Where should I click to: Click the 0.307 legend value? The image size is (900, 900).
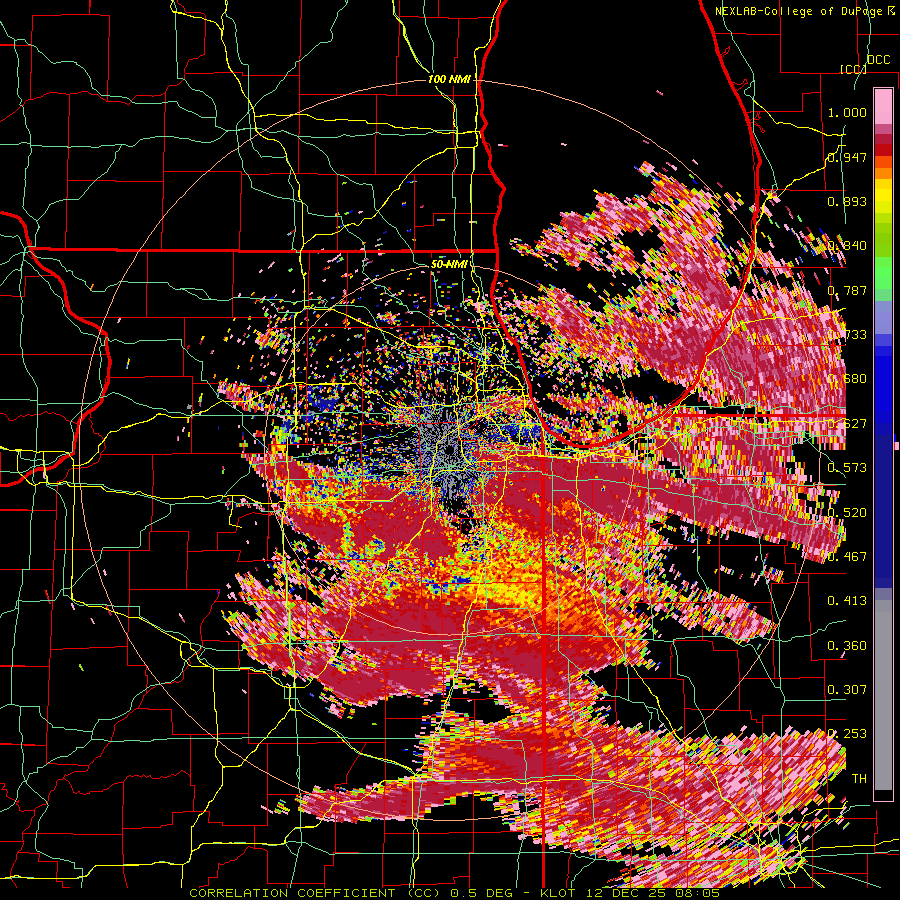(x=847, y=689)
